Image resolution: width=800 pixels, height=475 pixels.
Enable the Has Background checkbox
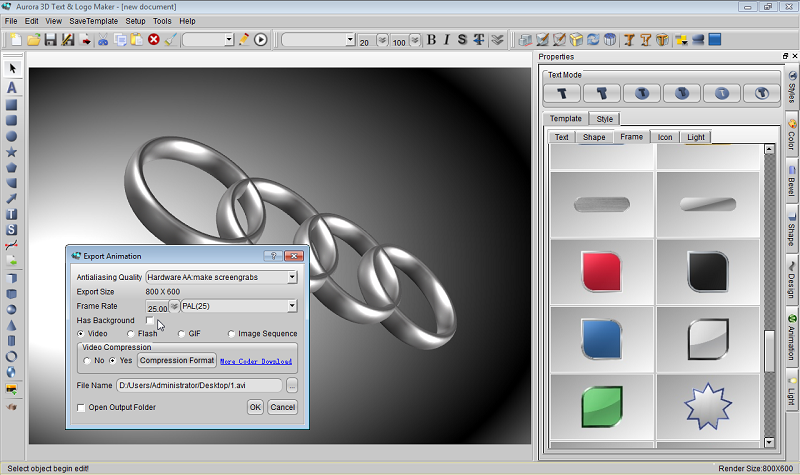tap(149, 320)
